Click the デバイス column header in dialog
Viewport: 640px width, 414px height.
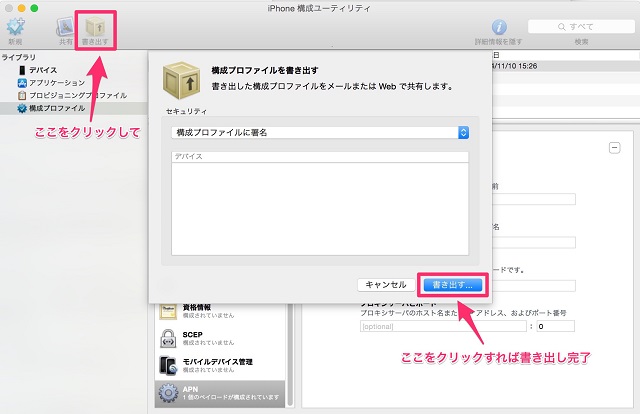point(320,156)
